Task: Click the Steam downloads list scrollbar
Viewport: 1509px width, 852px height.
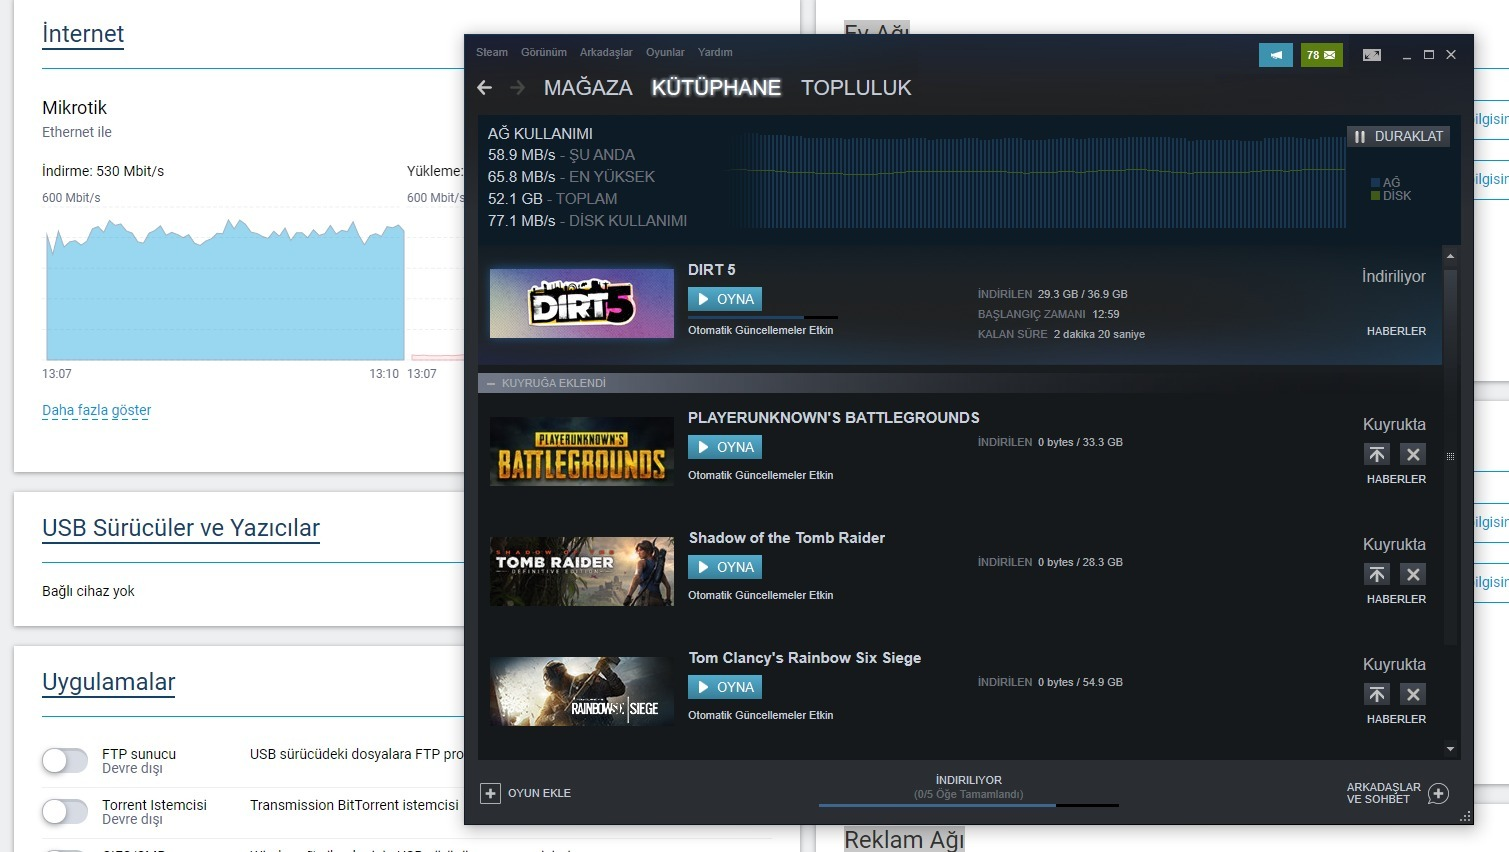Action: click(1451, 455)
